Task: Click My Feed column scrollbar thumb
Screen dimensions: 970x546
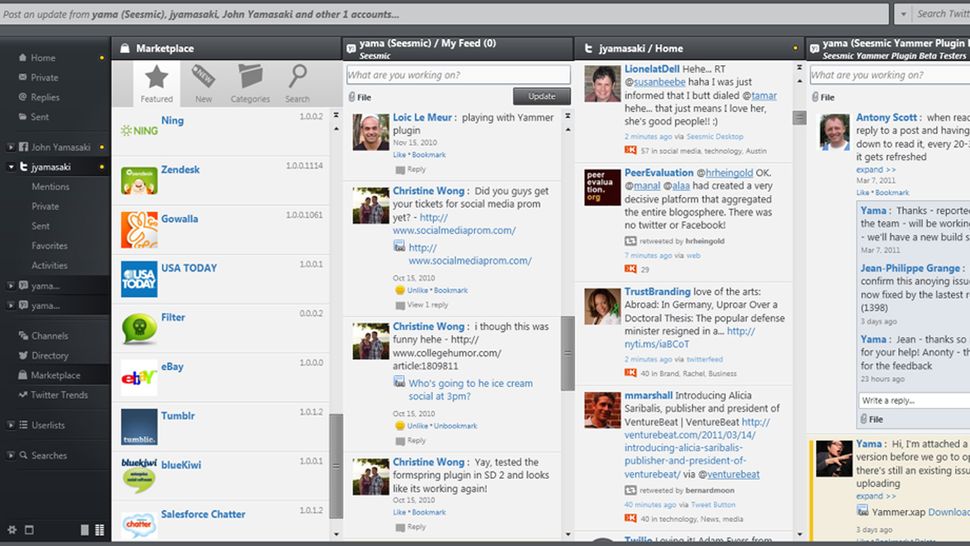Action: (567, 354)
